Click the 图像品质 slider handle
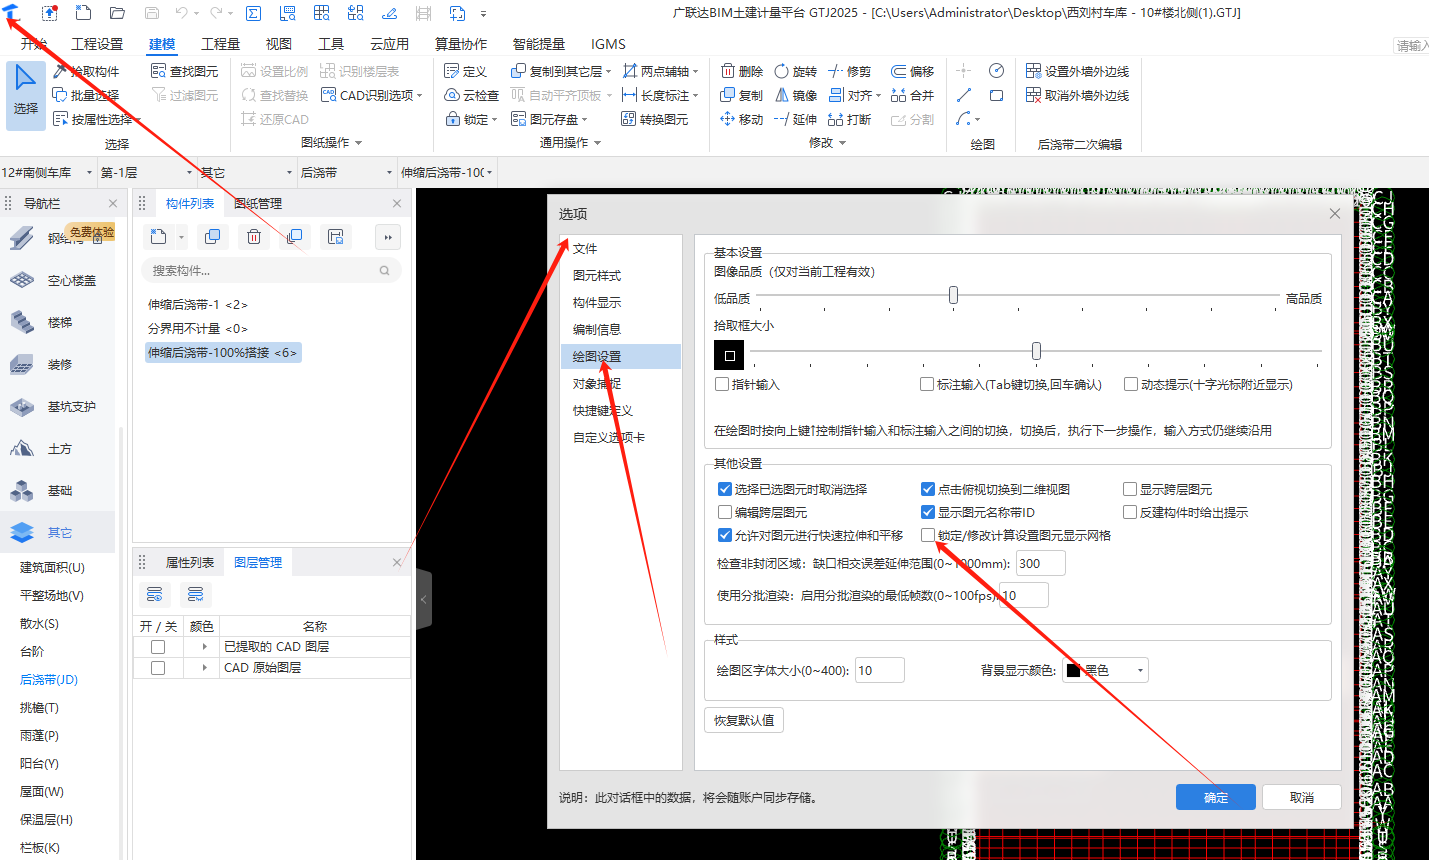This screenshot has height=860, width=1429. [x=953, y=295]
